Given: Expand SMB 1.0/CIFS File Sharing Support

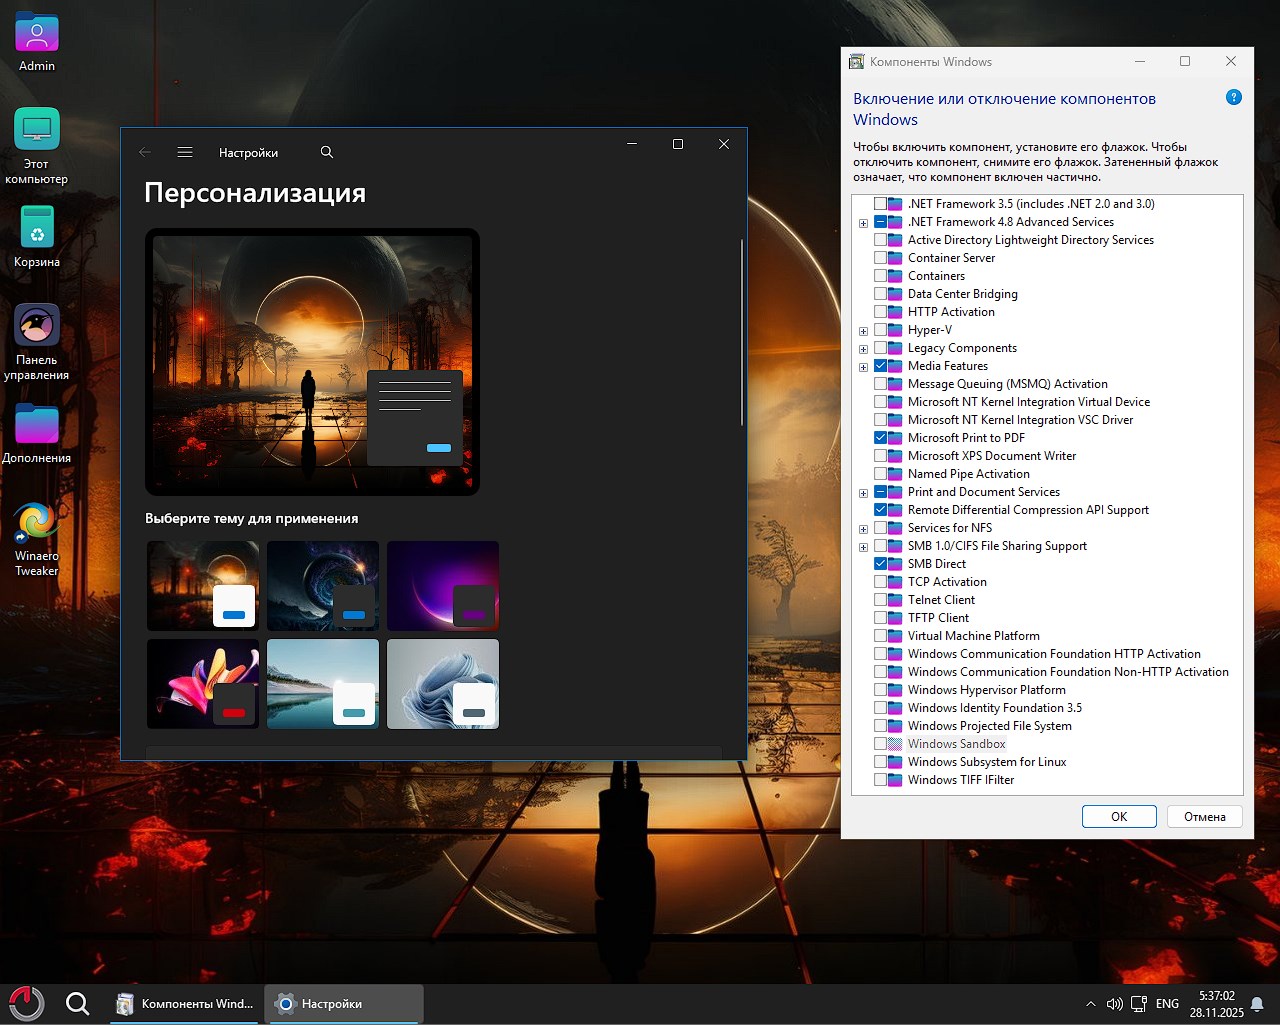Looking at the screenshot, I should (x=863, y=547).
